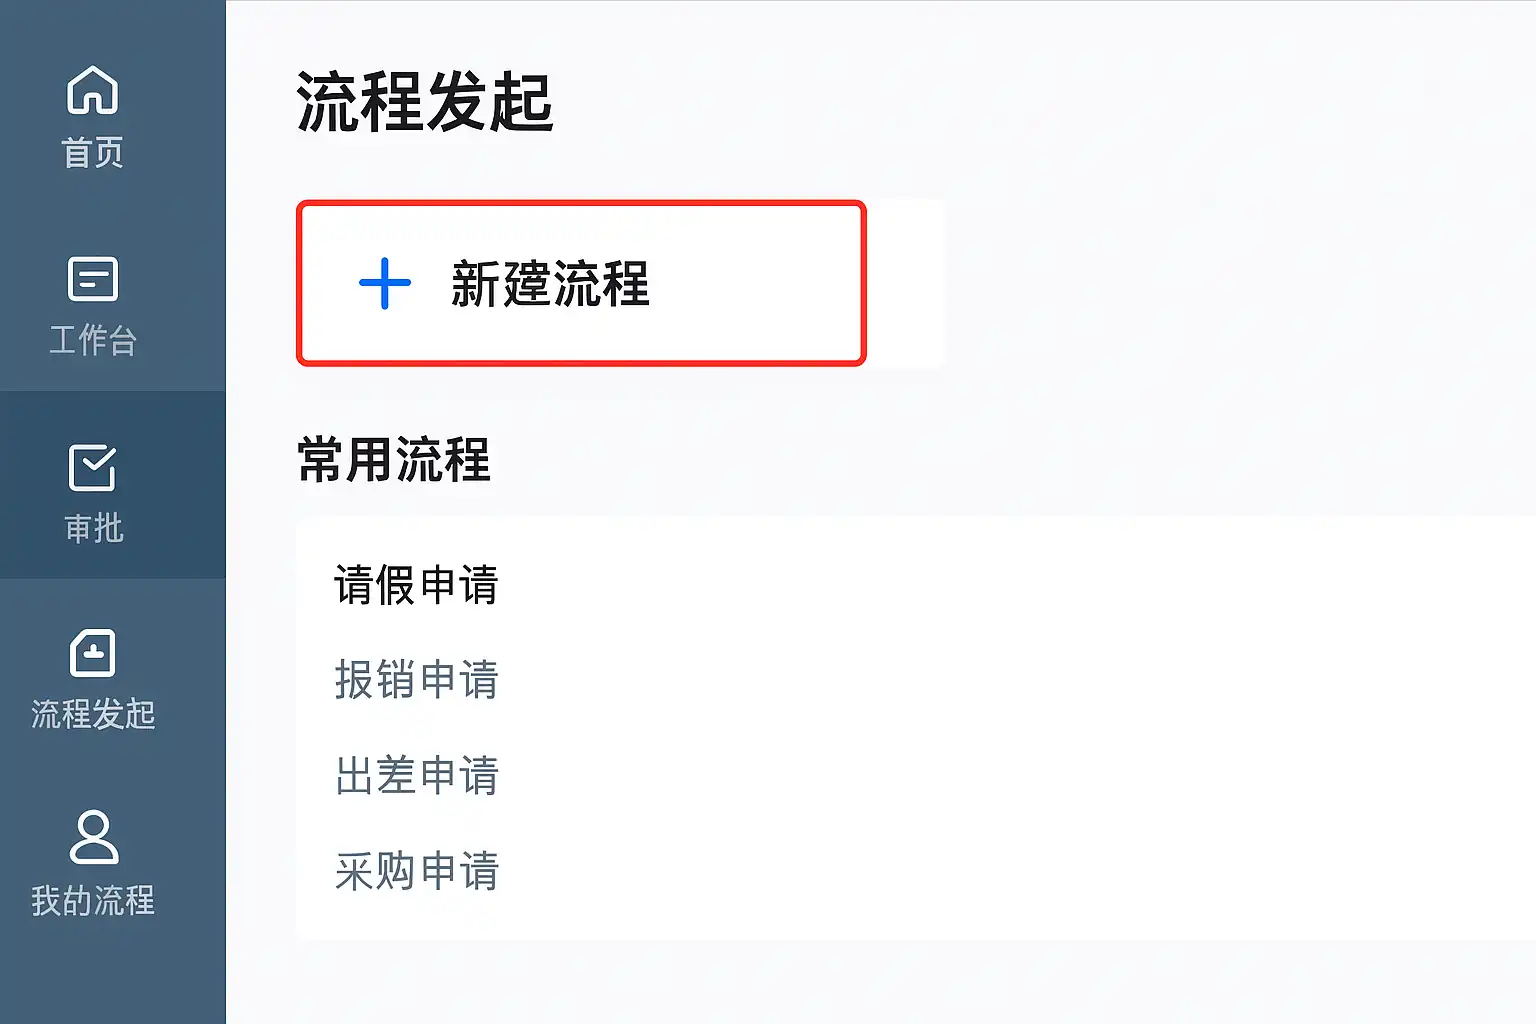Open the 首页 sidebar label
This screenshot has height=1024, width=1536.
coord(92,153)
